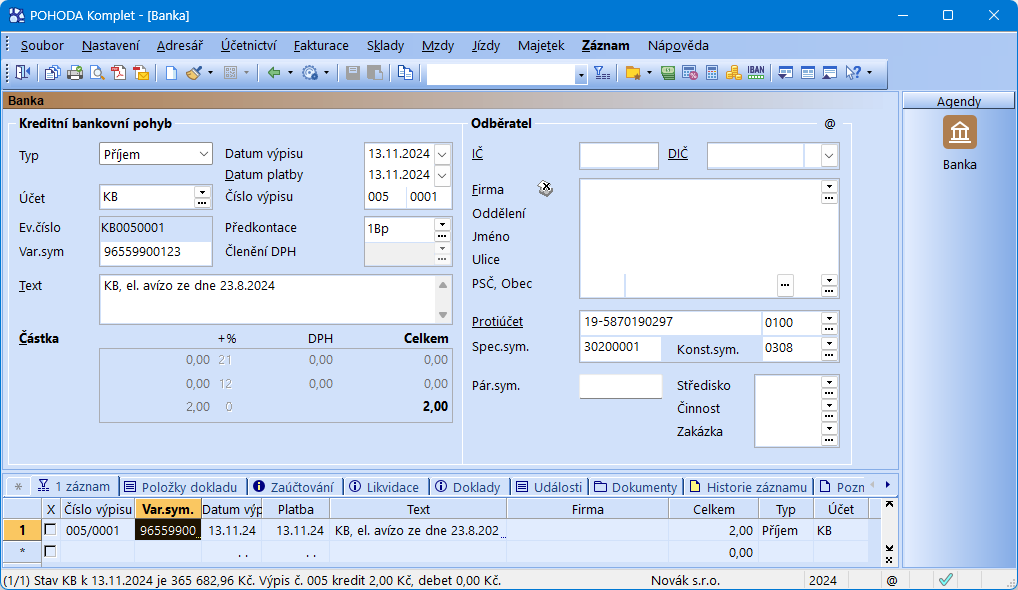The height and width of the screenshot is (590, 1018).
Task: Click the Agendy panel header button
Action: [958, 101]
